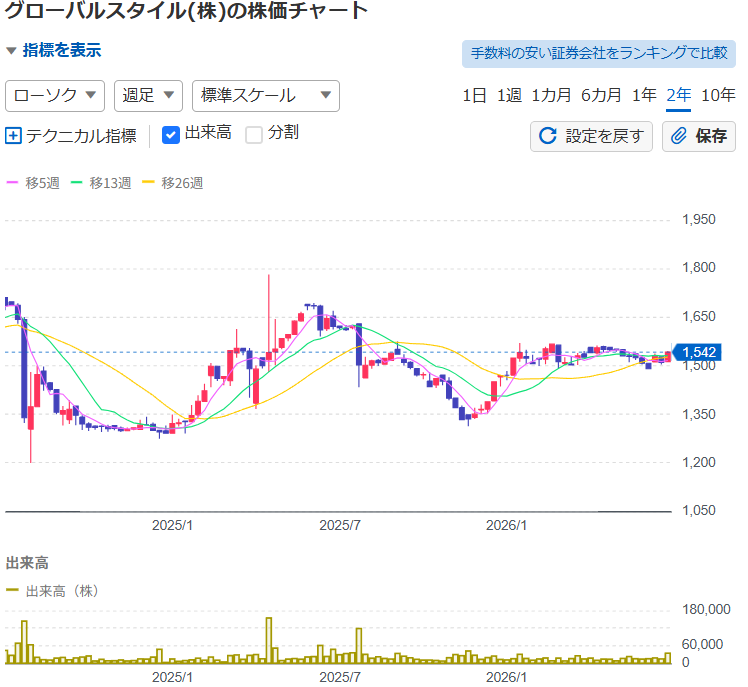Viewport: 748px width, 687px height.
Task: Click the 2025/7 label on price chart axis
Action: point(340,525)
